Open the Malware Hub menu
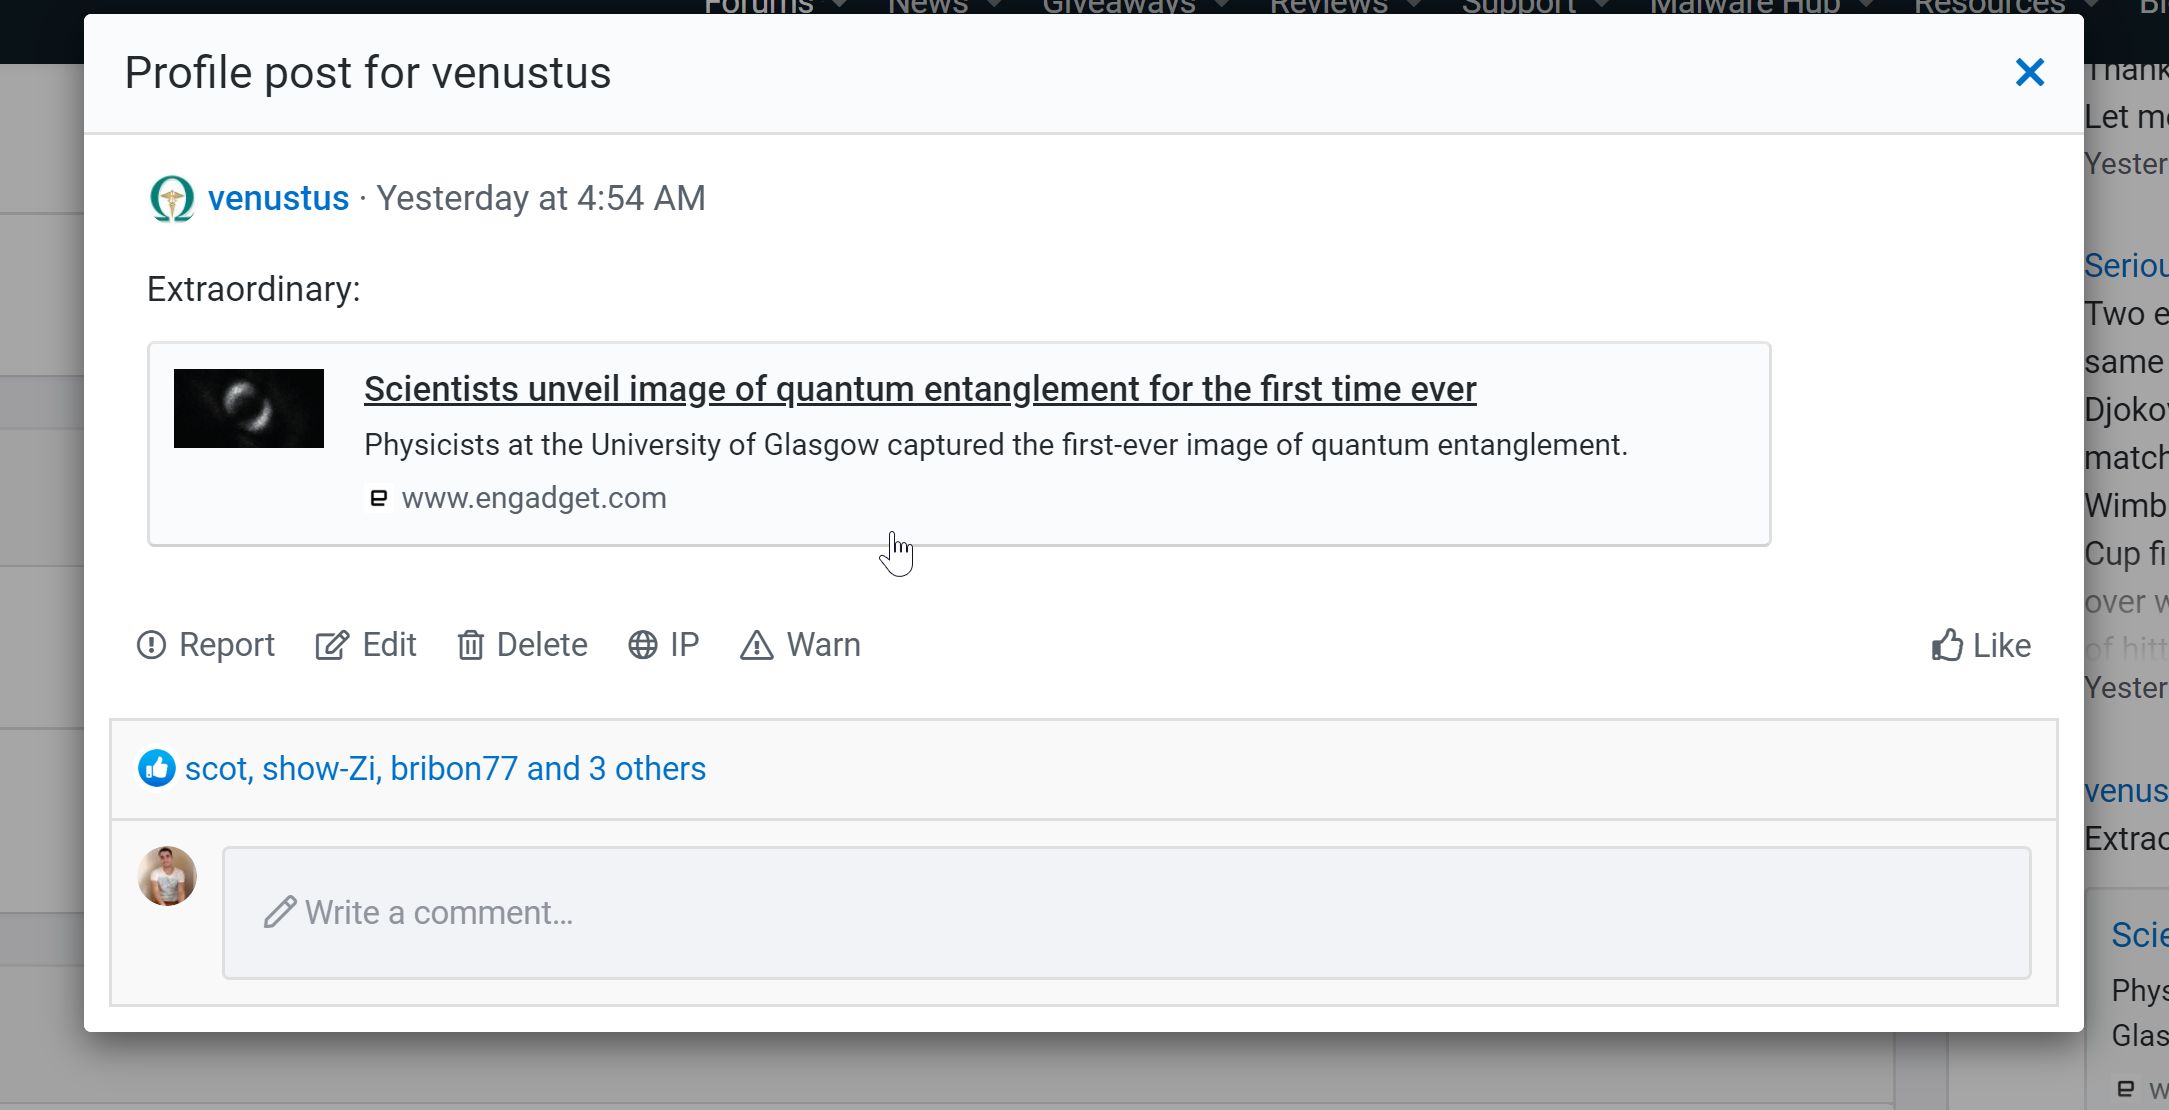Image resolution: width=2169 pixels, height=1110 pixels. pyautogui.click(x=1864, y=6)
